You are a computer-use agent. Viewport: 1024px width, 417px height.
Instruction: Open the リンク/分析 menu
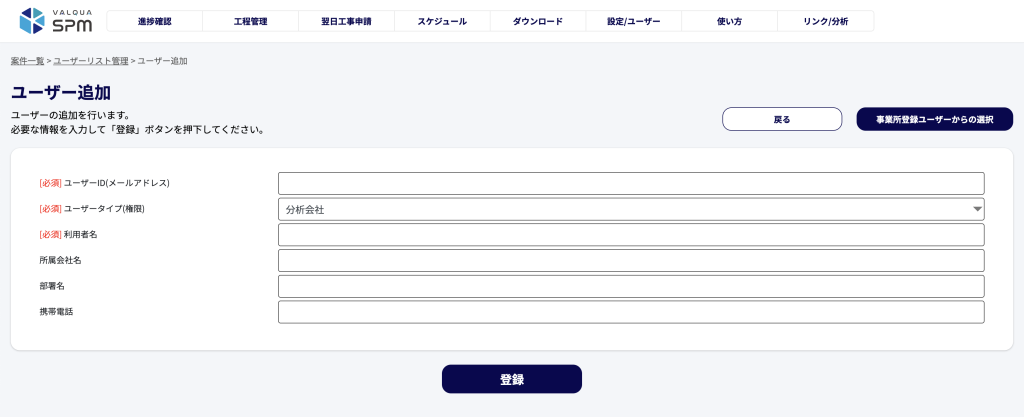click(825, 21)
